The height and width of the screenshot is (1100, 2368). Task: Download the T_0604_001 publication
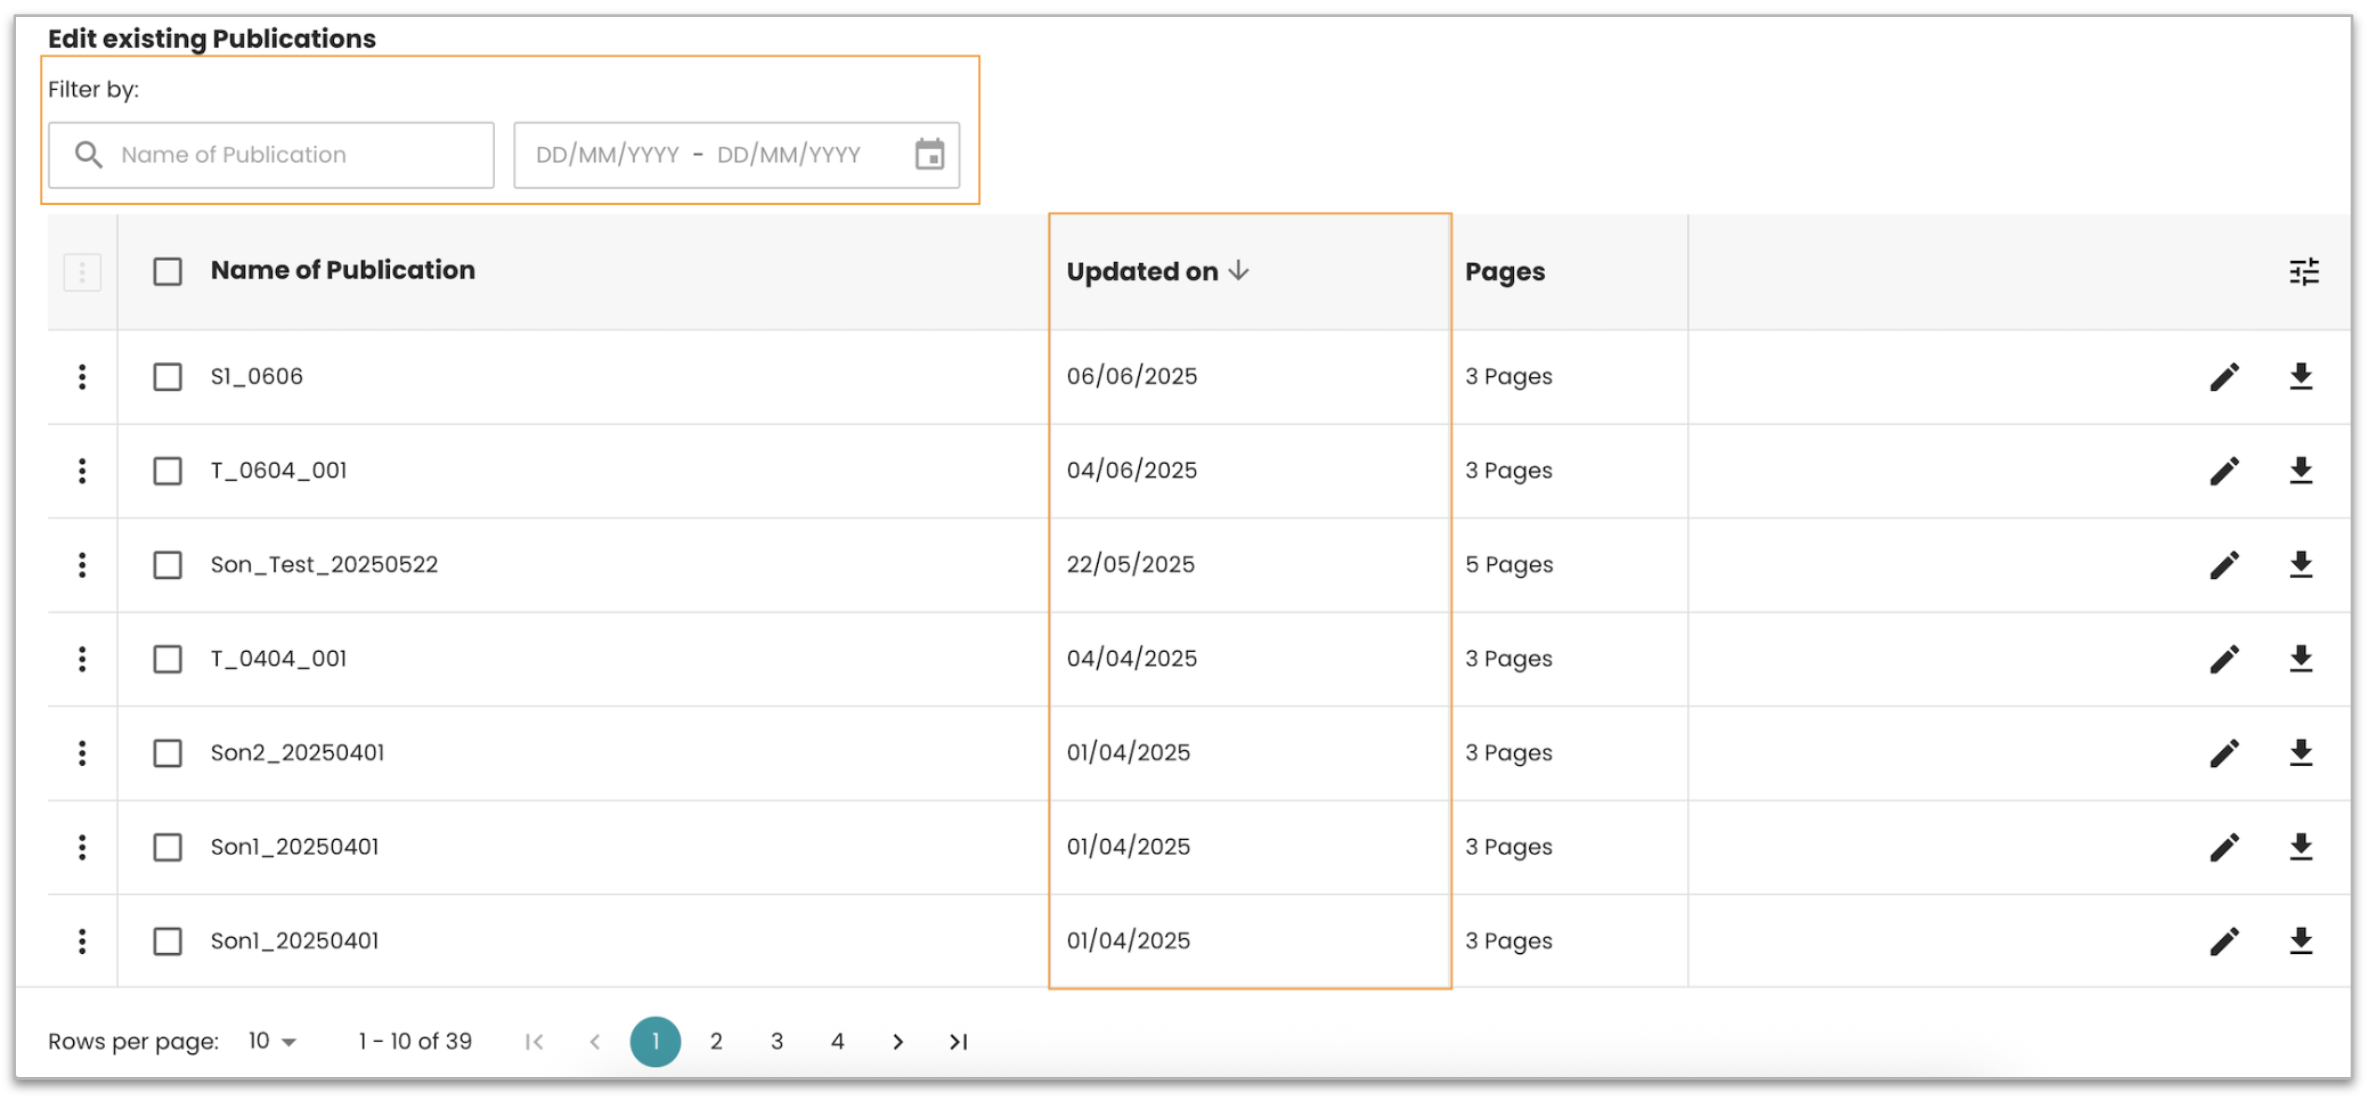[x=2301, y=470]
